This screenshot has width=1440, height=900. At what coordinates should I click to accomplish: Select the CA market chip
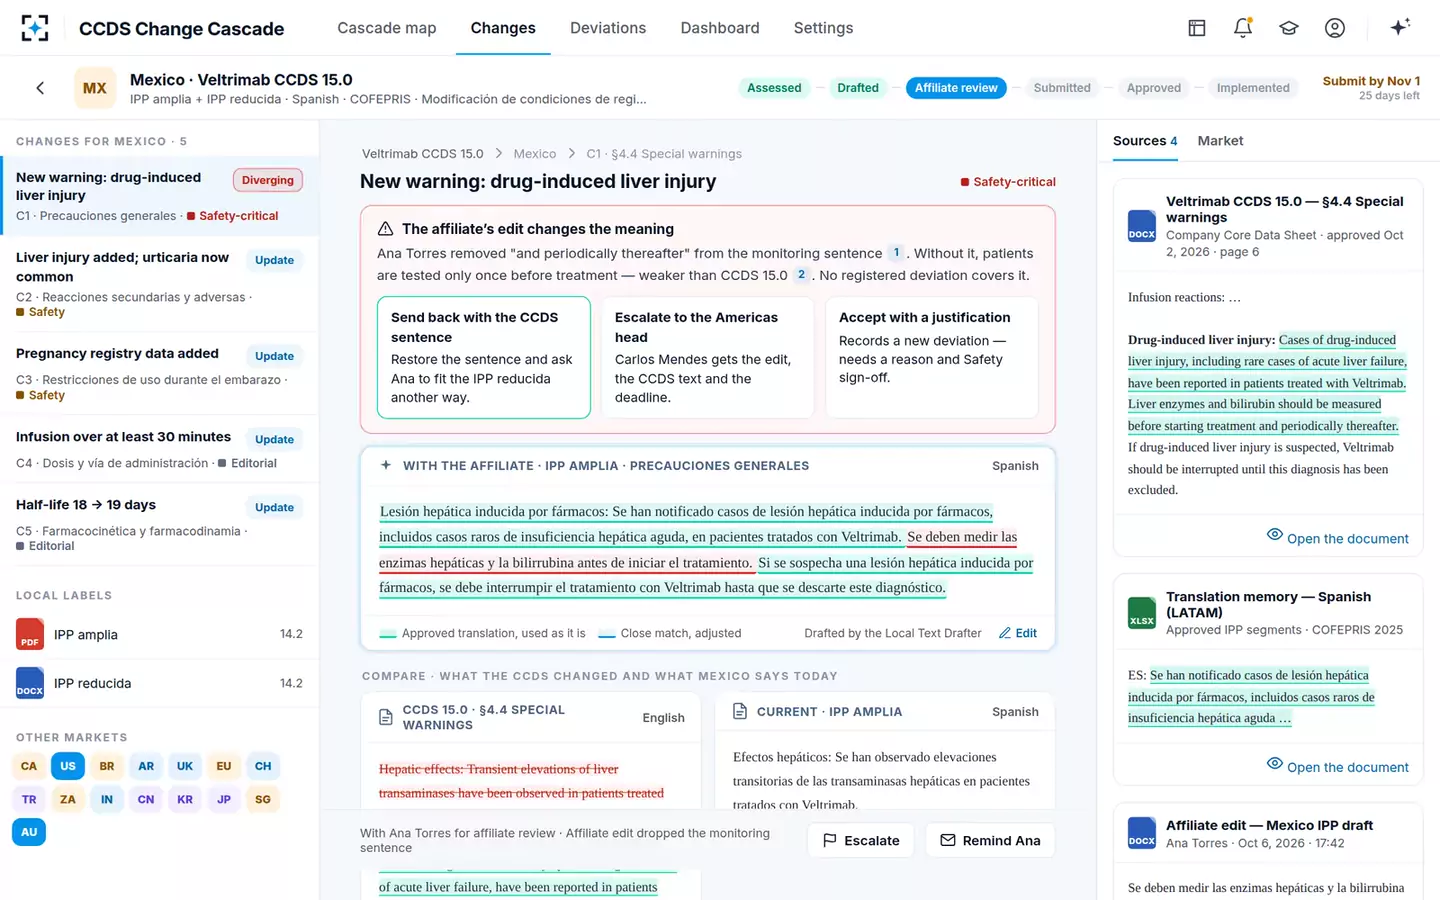[x=29, y=766]
